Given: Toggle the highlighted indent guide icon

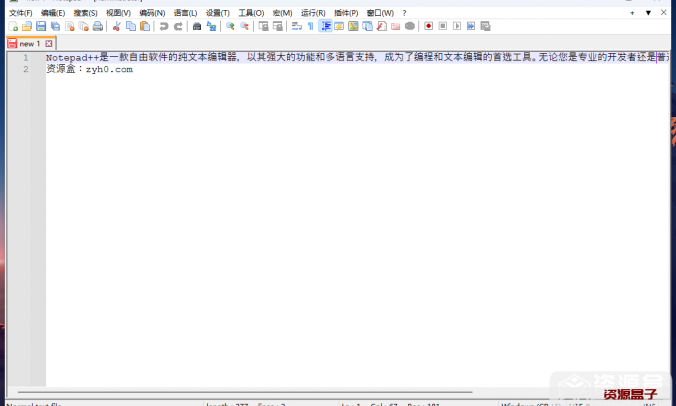Looking at the screenshot, I should 325,26.
